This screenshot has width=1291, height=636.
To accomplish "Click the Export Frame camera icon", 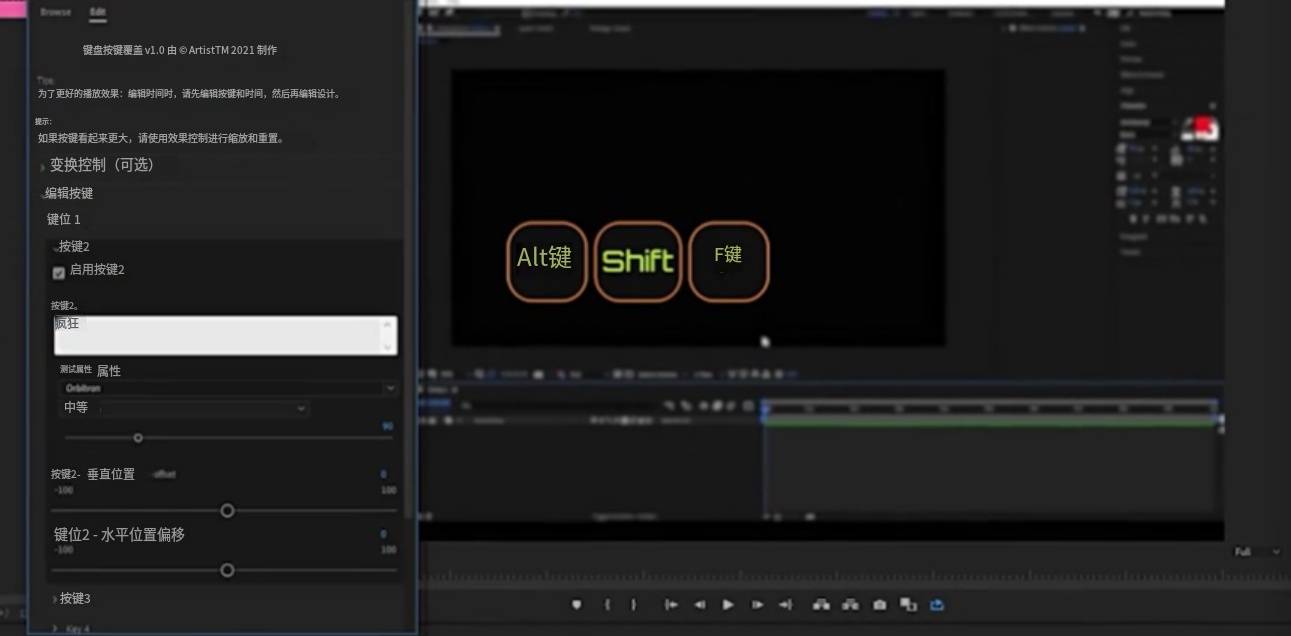I will (x=879, y=605).
